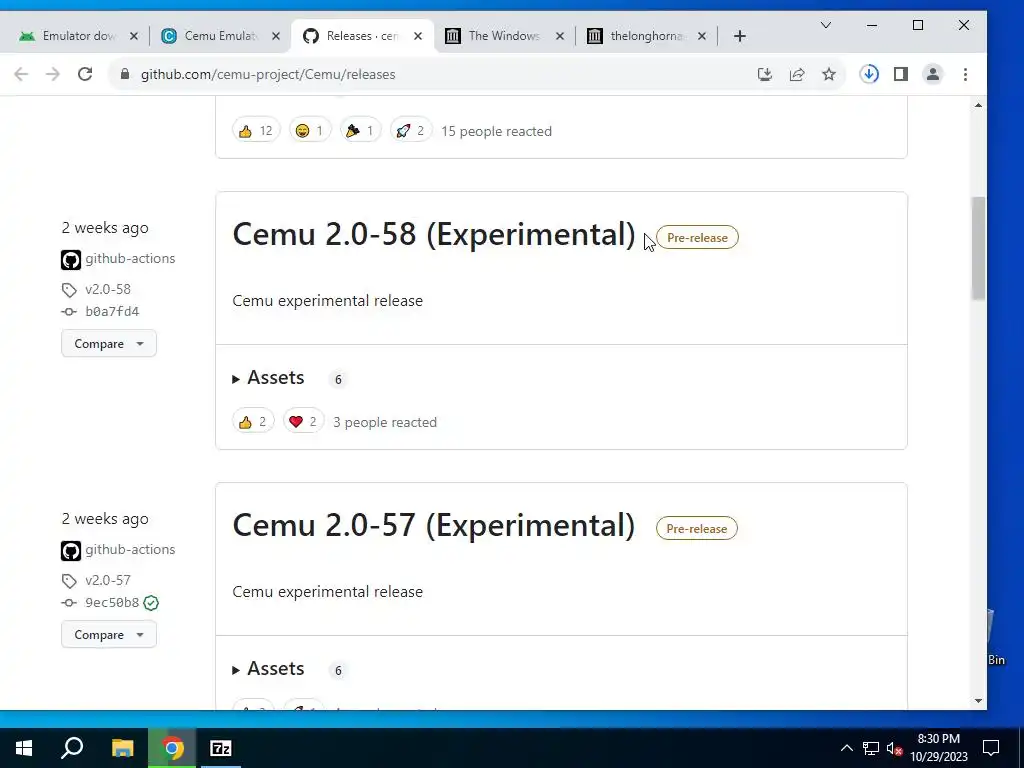Toggle thumbs up reaction with 12 votes
Viewport: 1024px width, 768px height.
pos(256,131)
